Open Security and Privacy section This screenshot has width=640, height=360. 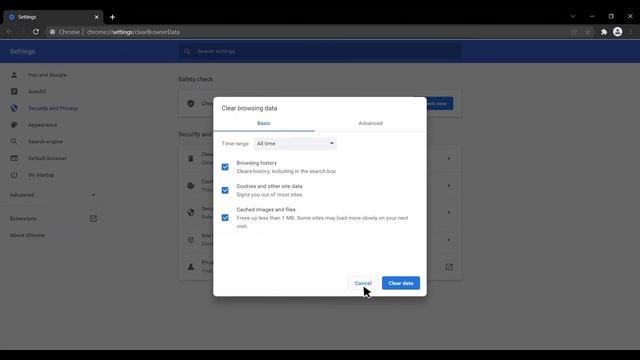(53, 108)
